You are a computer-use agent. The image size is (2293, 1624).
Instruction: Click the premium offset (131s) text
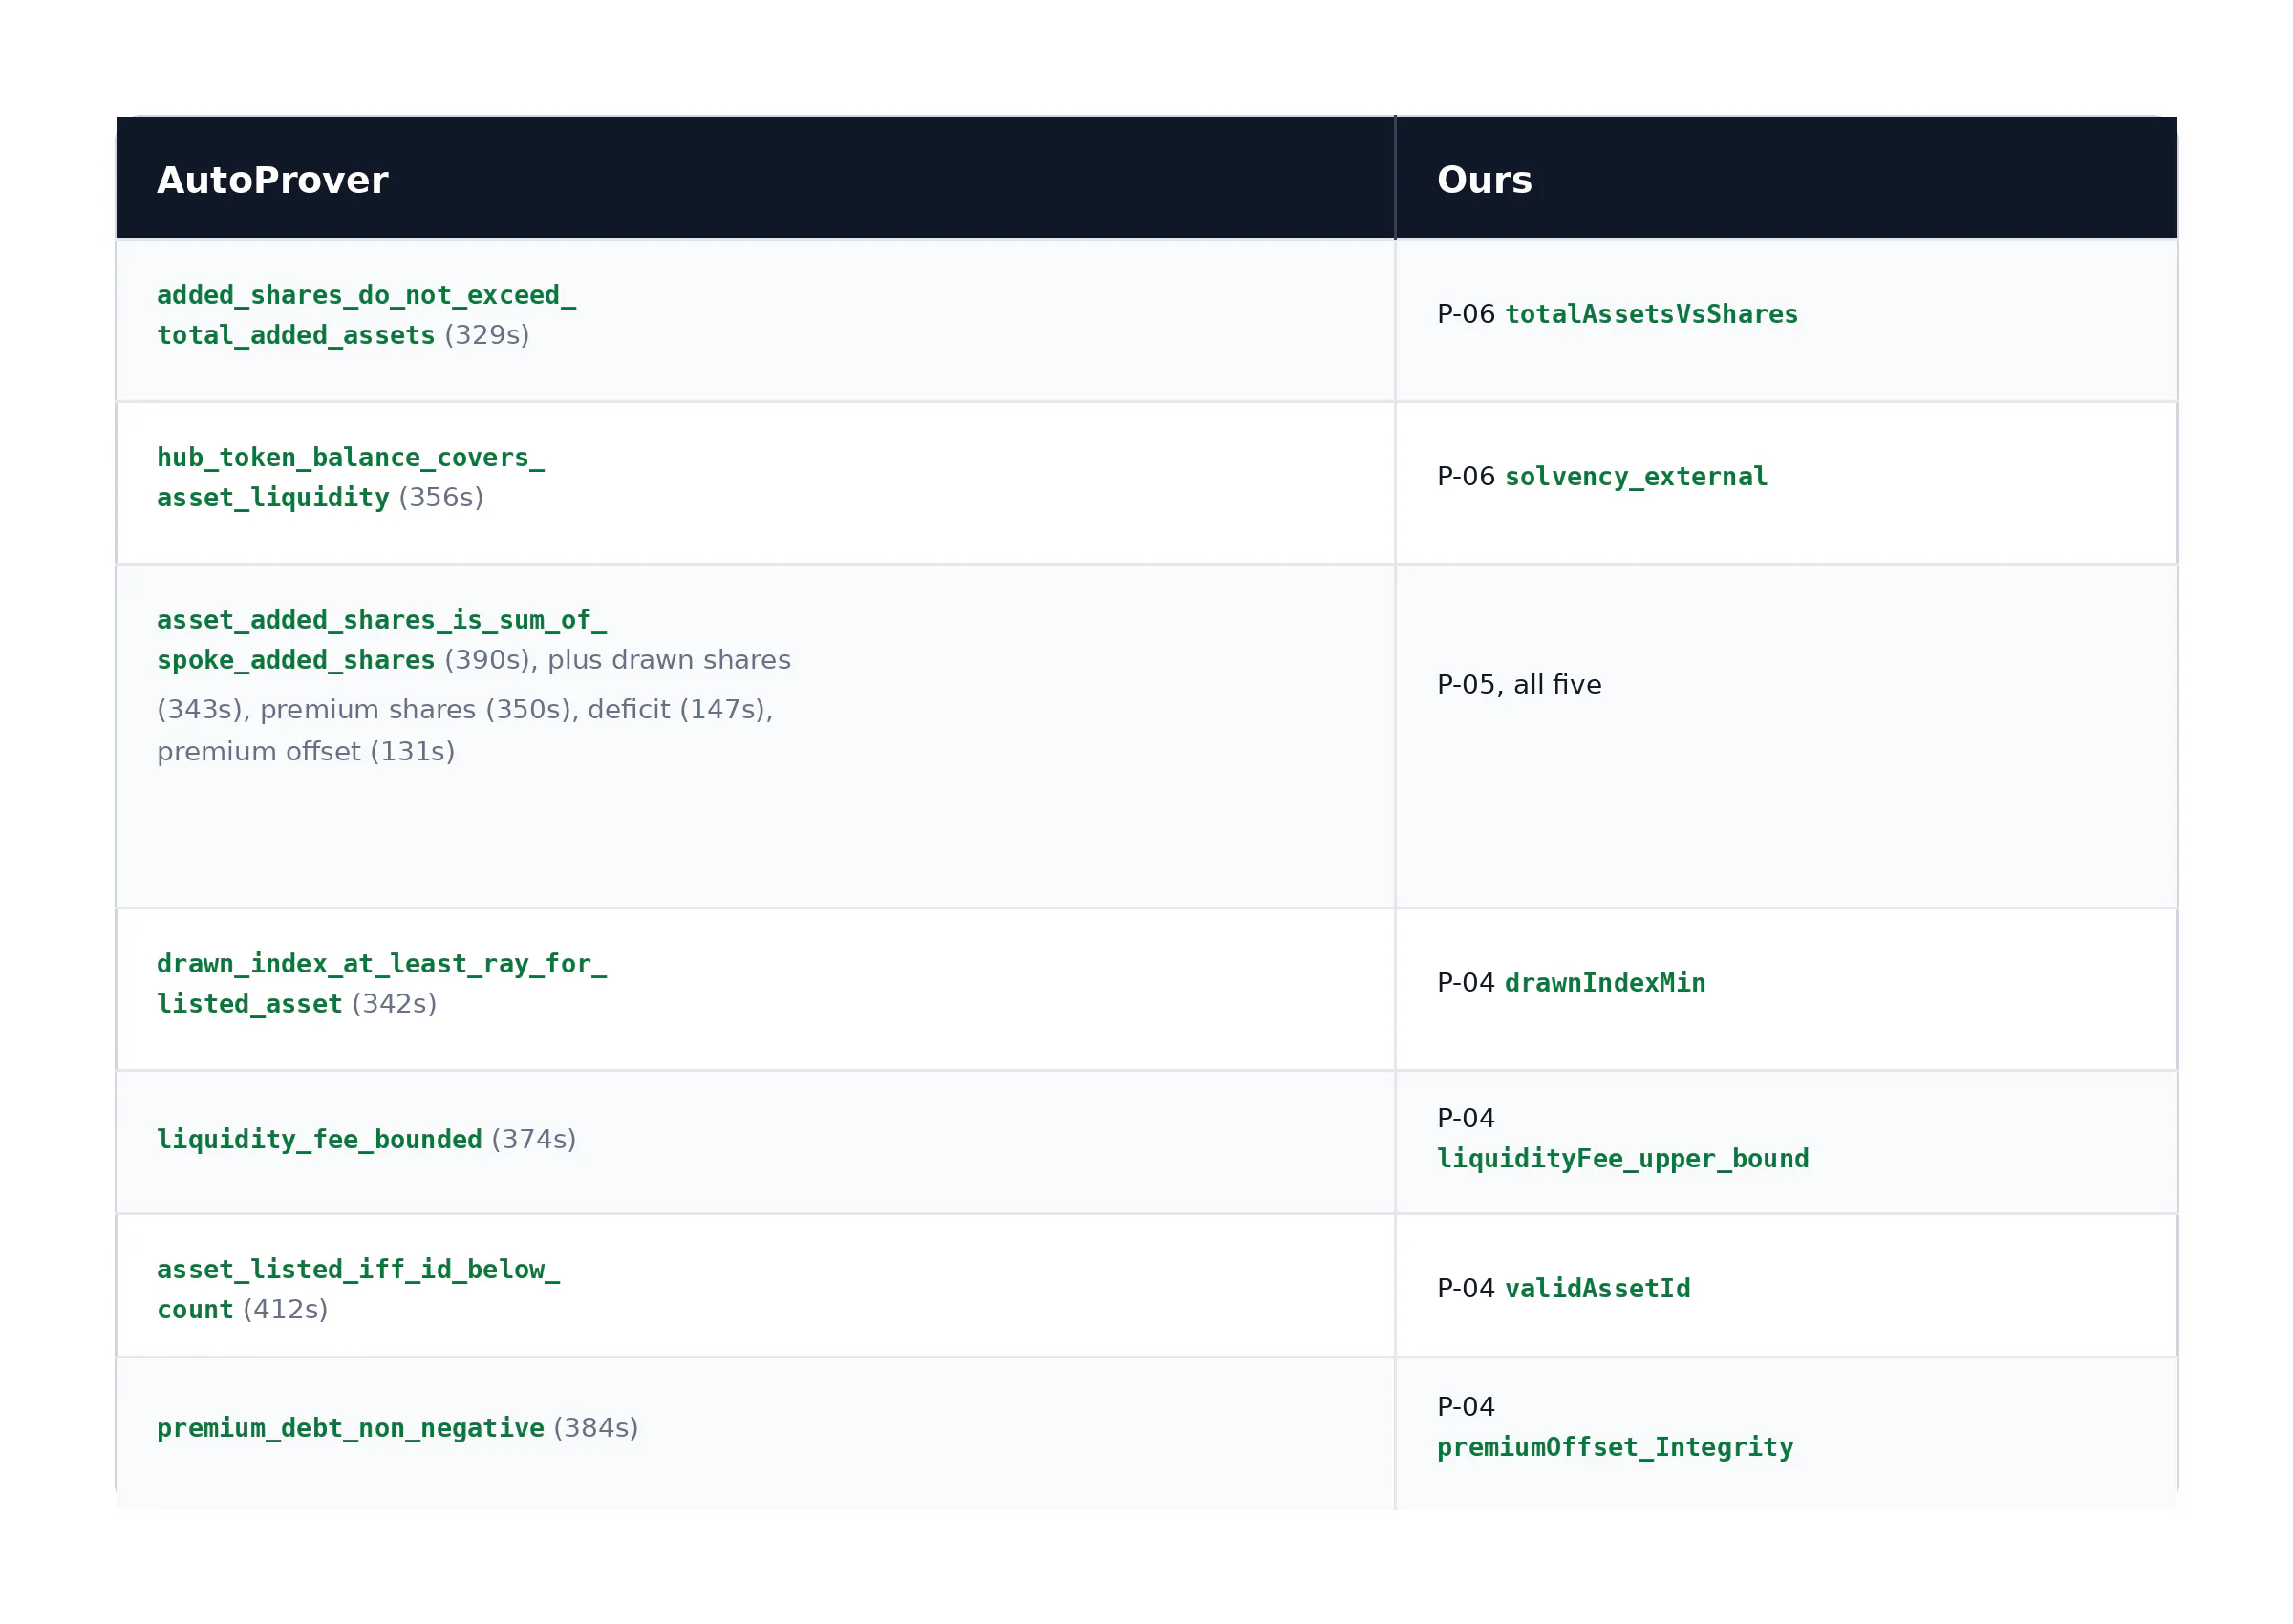[306, 751]
